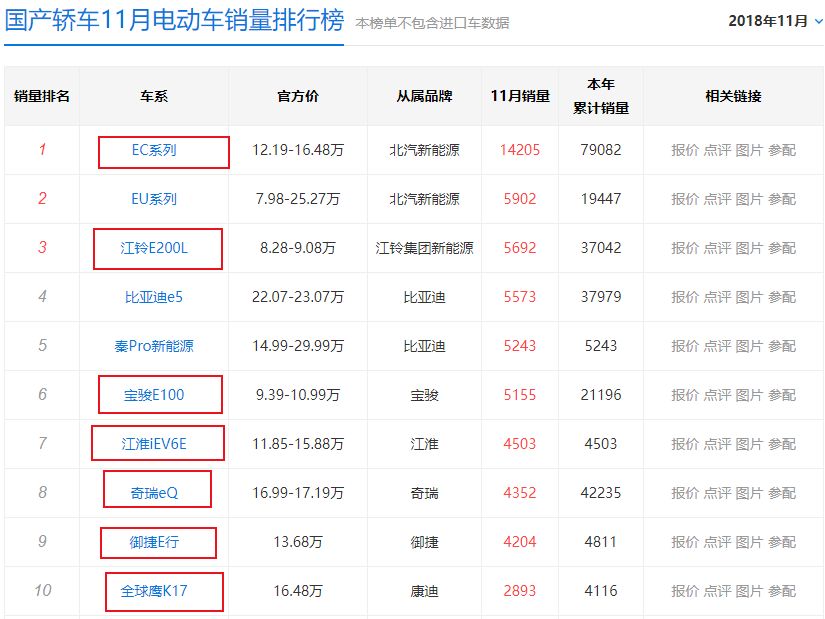Viewport: 825px width, 619px height.
Task: Click 点评 in the 比亚迪e5 row
Action: pos(717,297)
